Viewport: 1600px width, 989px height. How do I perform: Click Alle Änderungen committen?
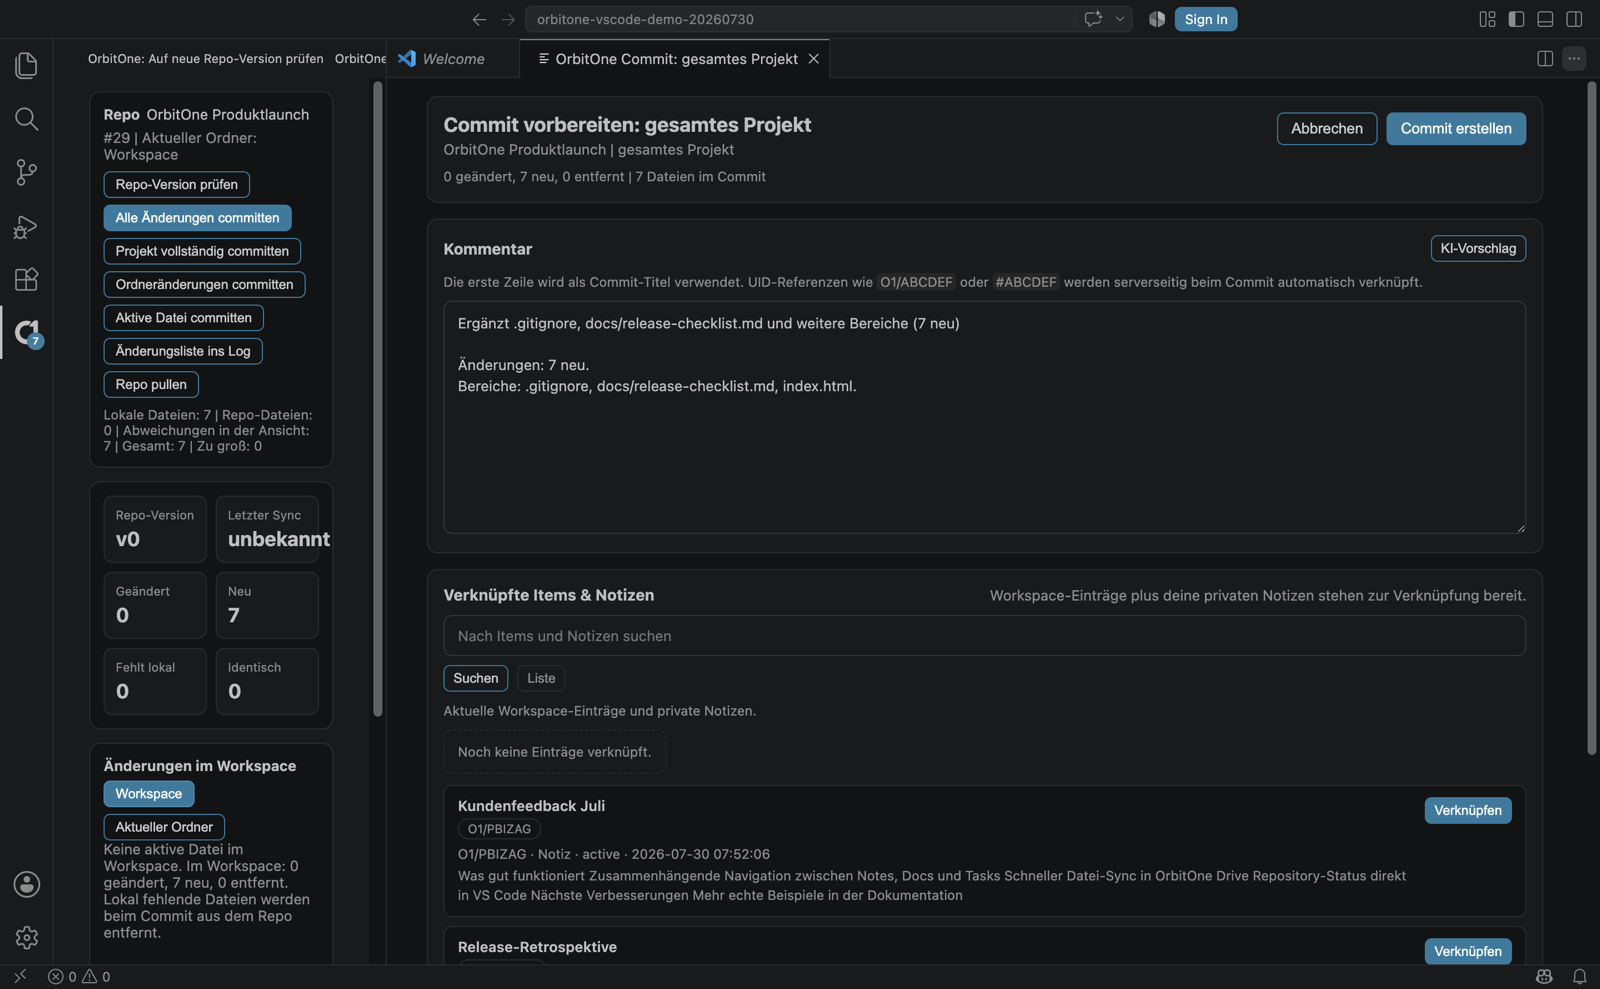[197, 218]
